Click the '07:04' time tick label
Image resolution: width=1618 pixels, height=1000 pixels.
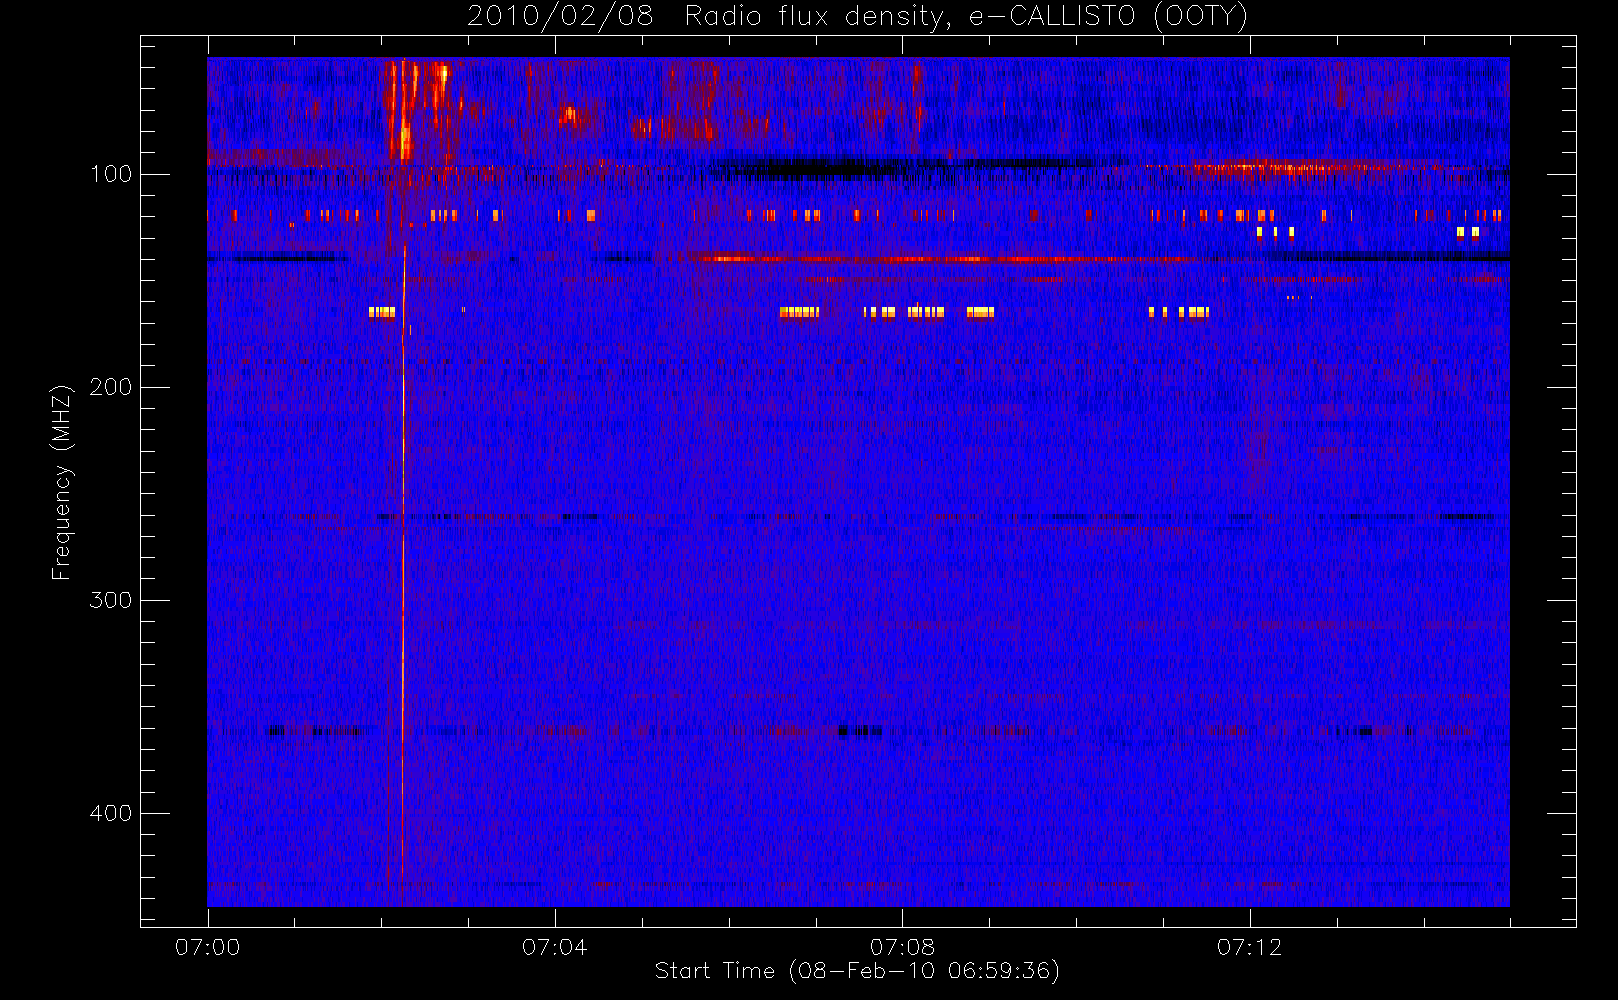[555, 947]
